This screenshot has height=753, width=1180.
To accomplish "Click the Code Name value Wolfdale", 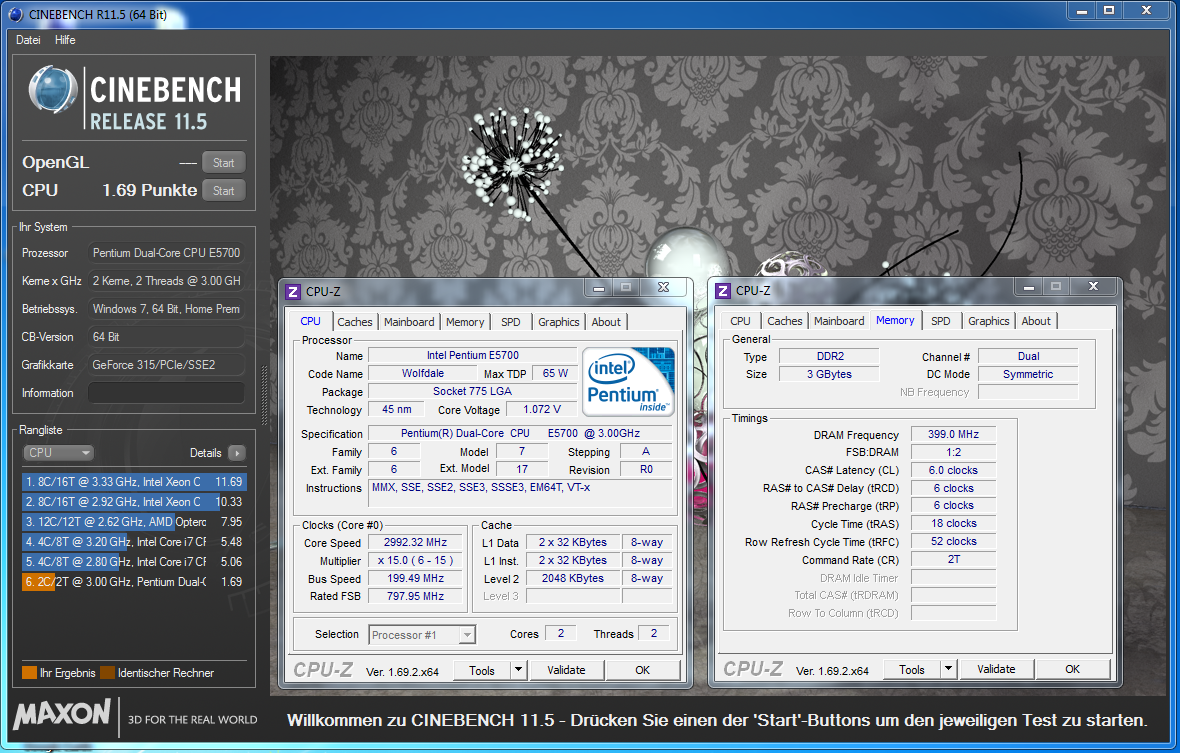I will (423, 373).
